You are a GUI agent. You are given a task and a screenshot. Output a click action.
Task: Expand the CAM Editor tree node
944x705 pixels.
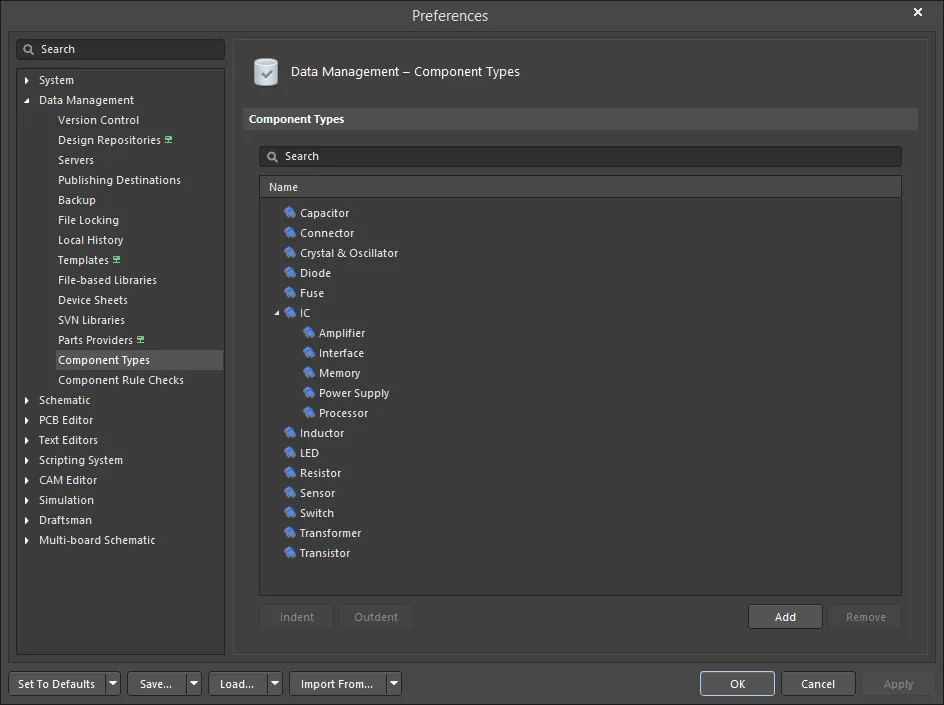coord(26,480)
